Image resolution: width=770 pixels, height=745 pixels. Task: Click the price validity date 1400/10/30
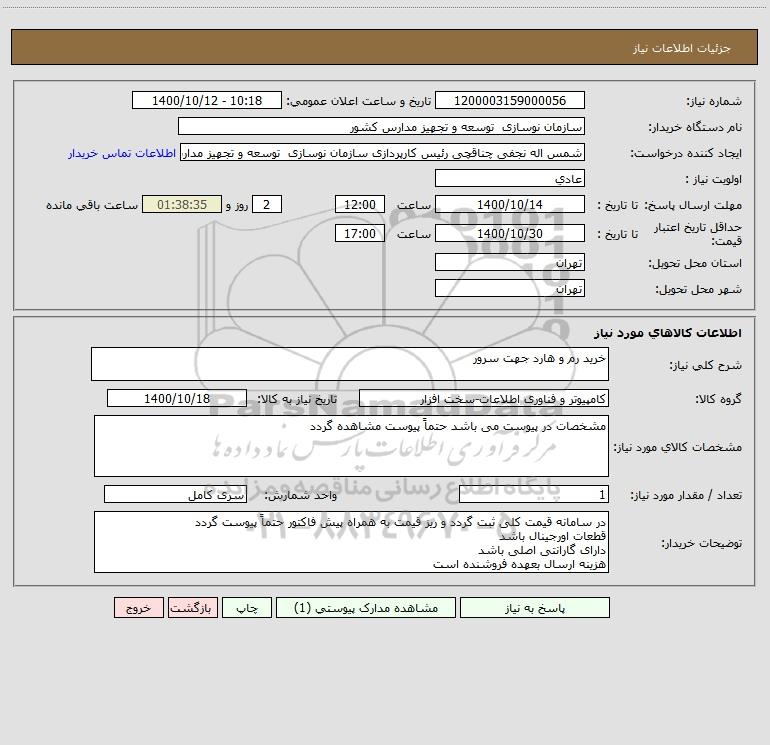pos(510,233)
